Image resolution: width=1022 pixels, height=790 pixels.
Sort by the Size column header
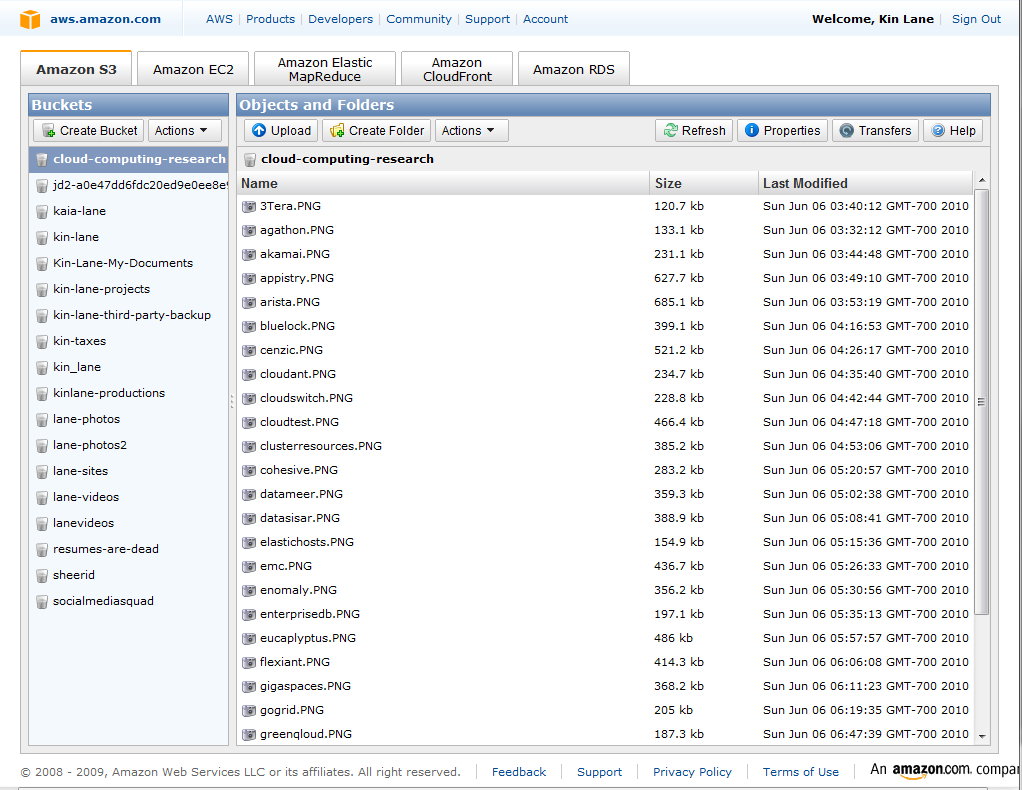(x=704, y=183)
